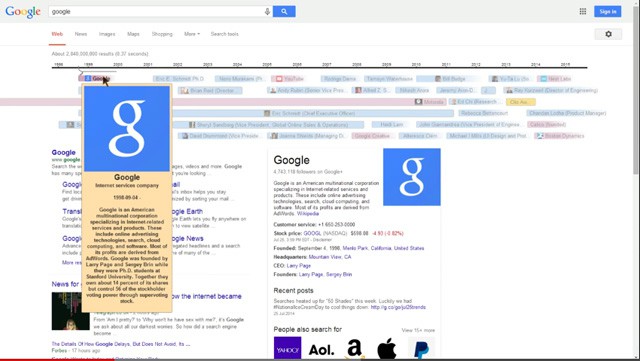
Task: Click the YouTube icon in the timeline
Action: (279, 79)
